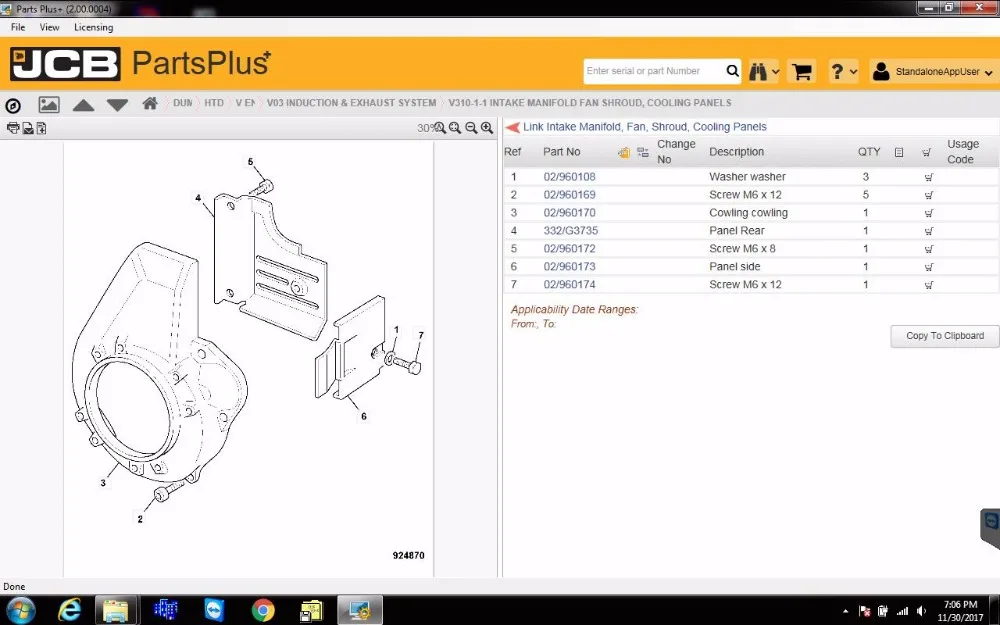The width and height of the screenshot is (1000, 625).
Task: Go to V03 Induction & Exhaust System breadcrumb
Action: tap(351, 103)
